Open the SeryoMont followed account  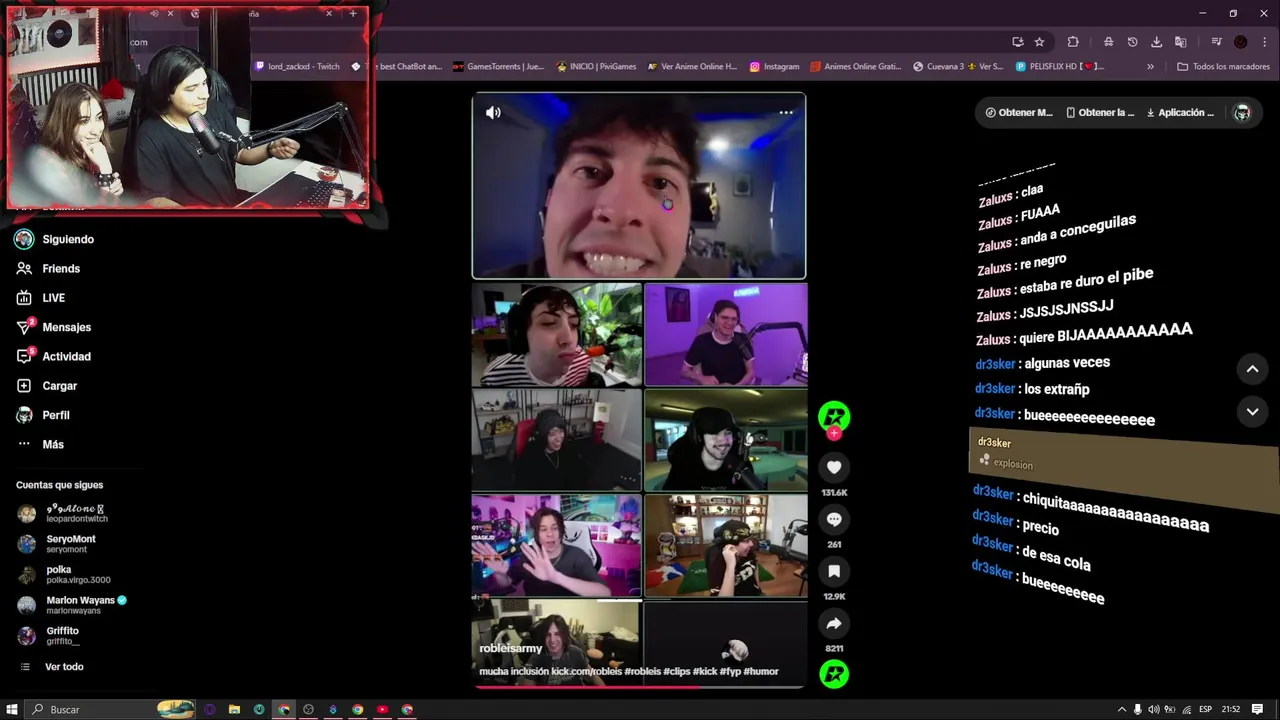[x=57, y=544]
